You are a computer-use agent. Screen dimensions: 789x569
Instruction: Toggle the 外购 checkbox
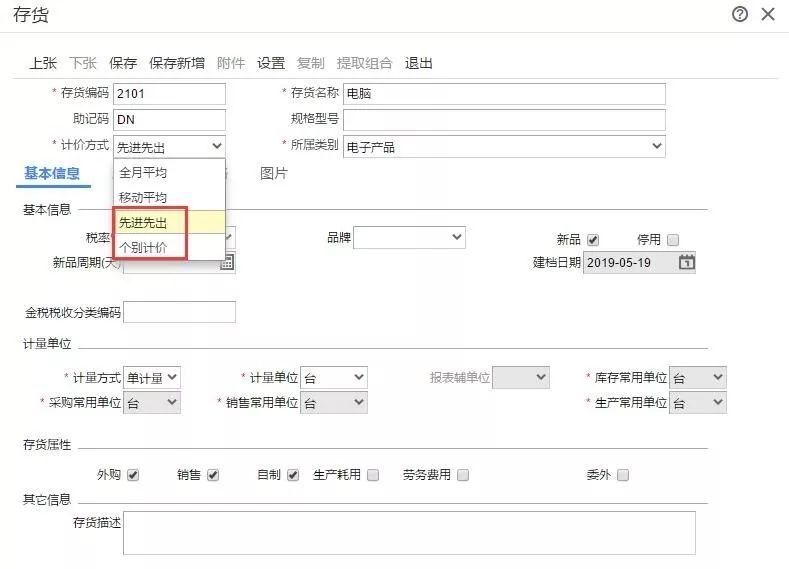133,475
